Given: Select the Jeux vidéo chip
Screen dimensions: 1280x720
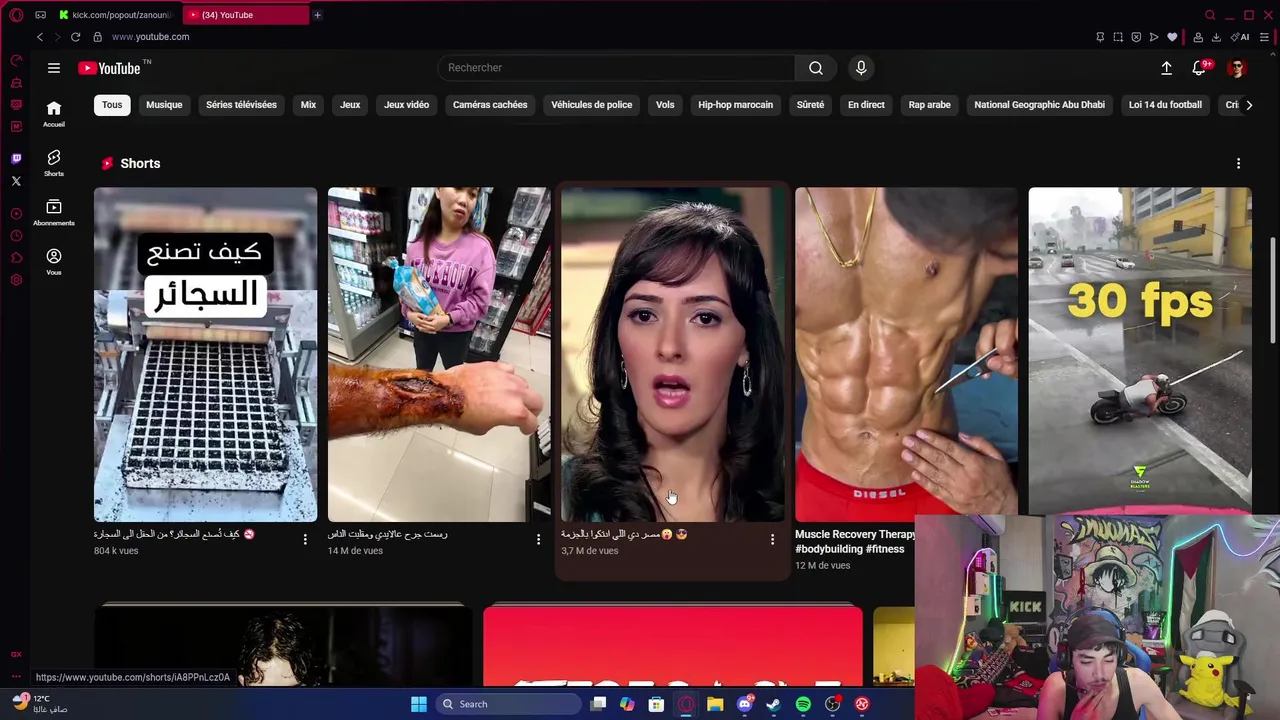Looking at the screenshot, I should pos(406,104).
